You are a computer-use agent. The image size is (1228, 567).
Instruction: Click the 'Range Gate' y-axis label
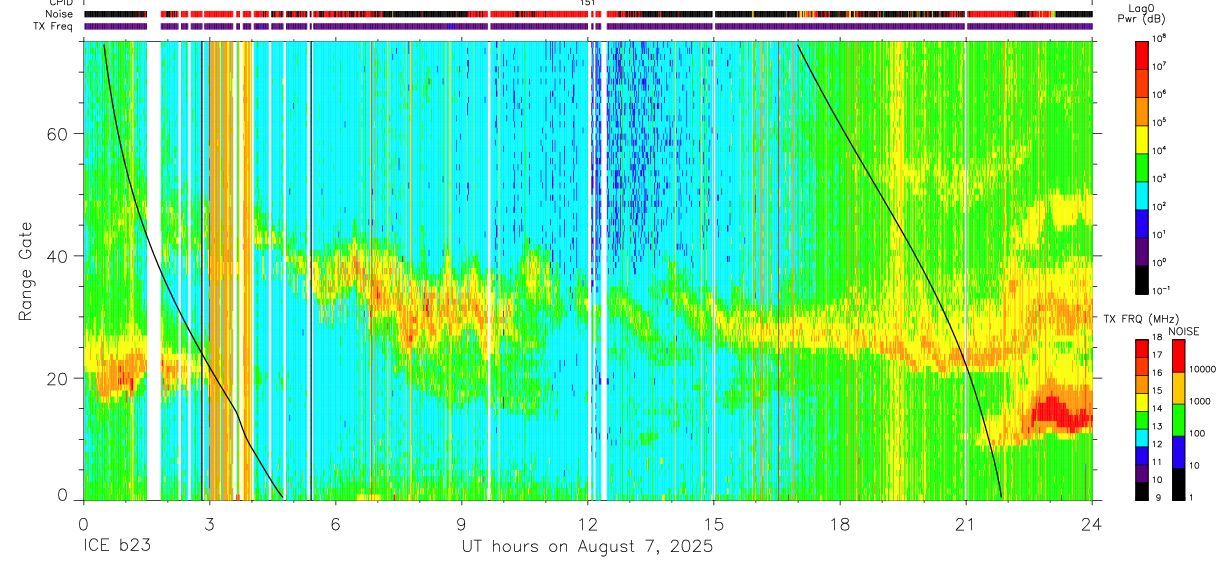(x=25, y=271)
